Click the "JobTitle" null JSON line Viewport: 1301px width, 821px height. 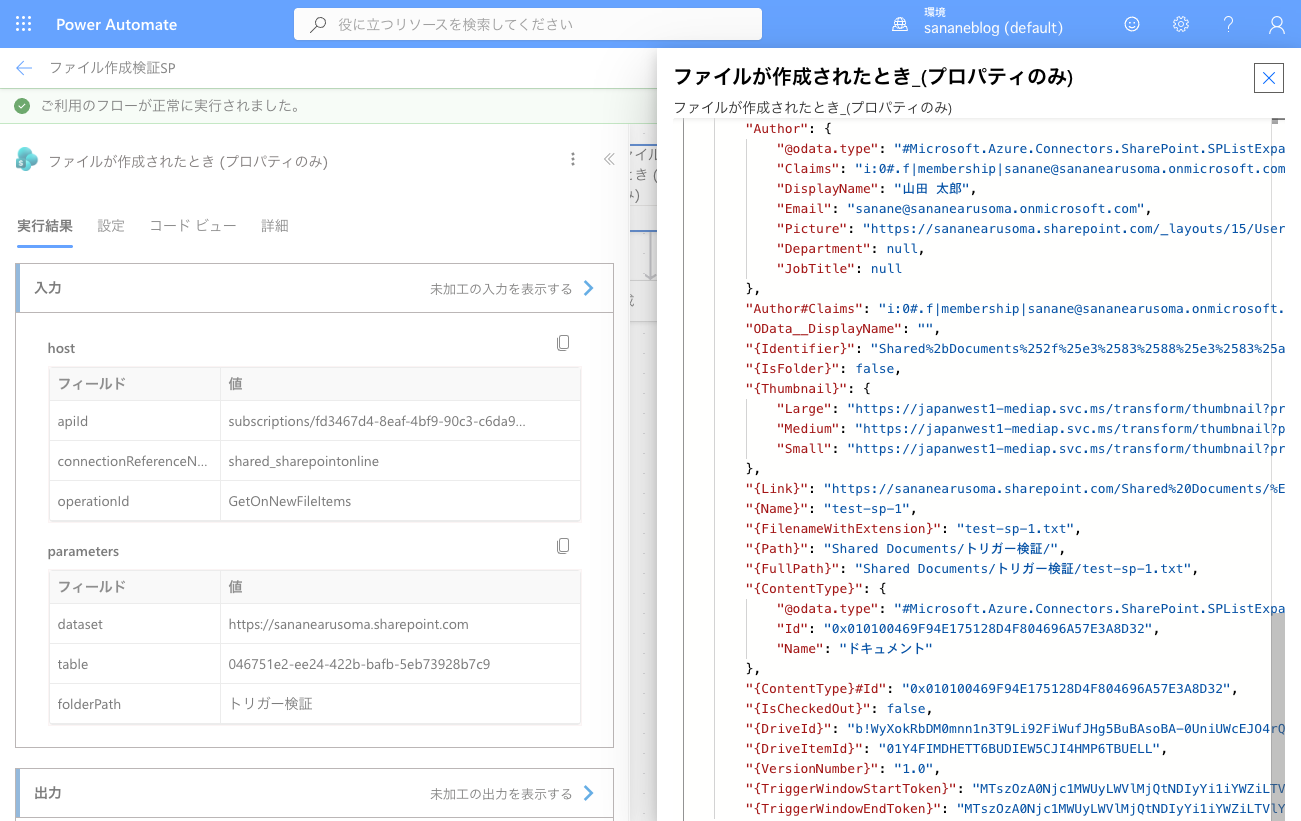(x=839, y=268)
